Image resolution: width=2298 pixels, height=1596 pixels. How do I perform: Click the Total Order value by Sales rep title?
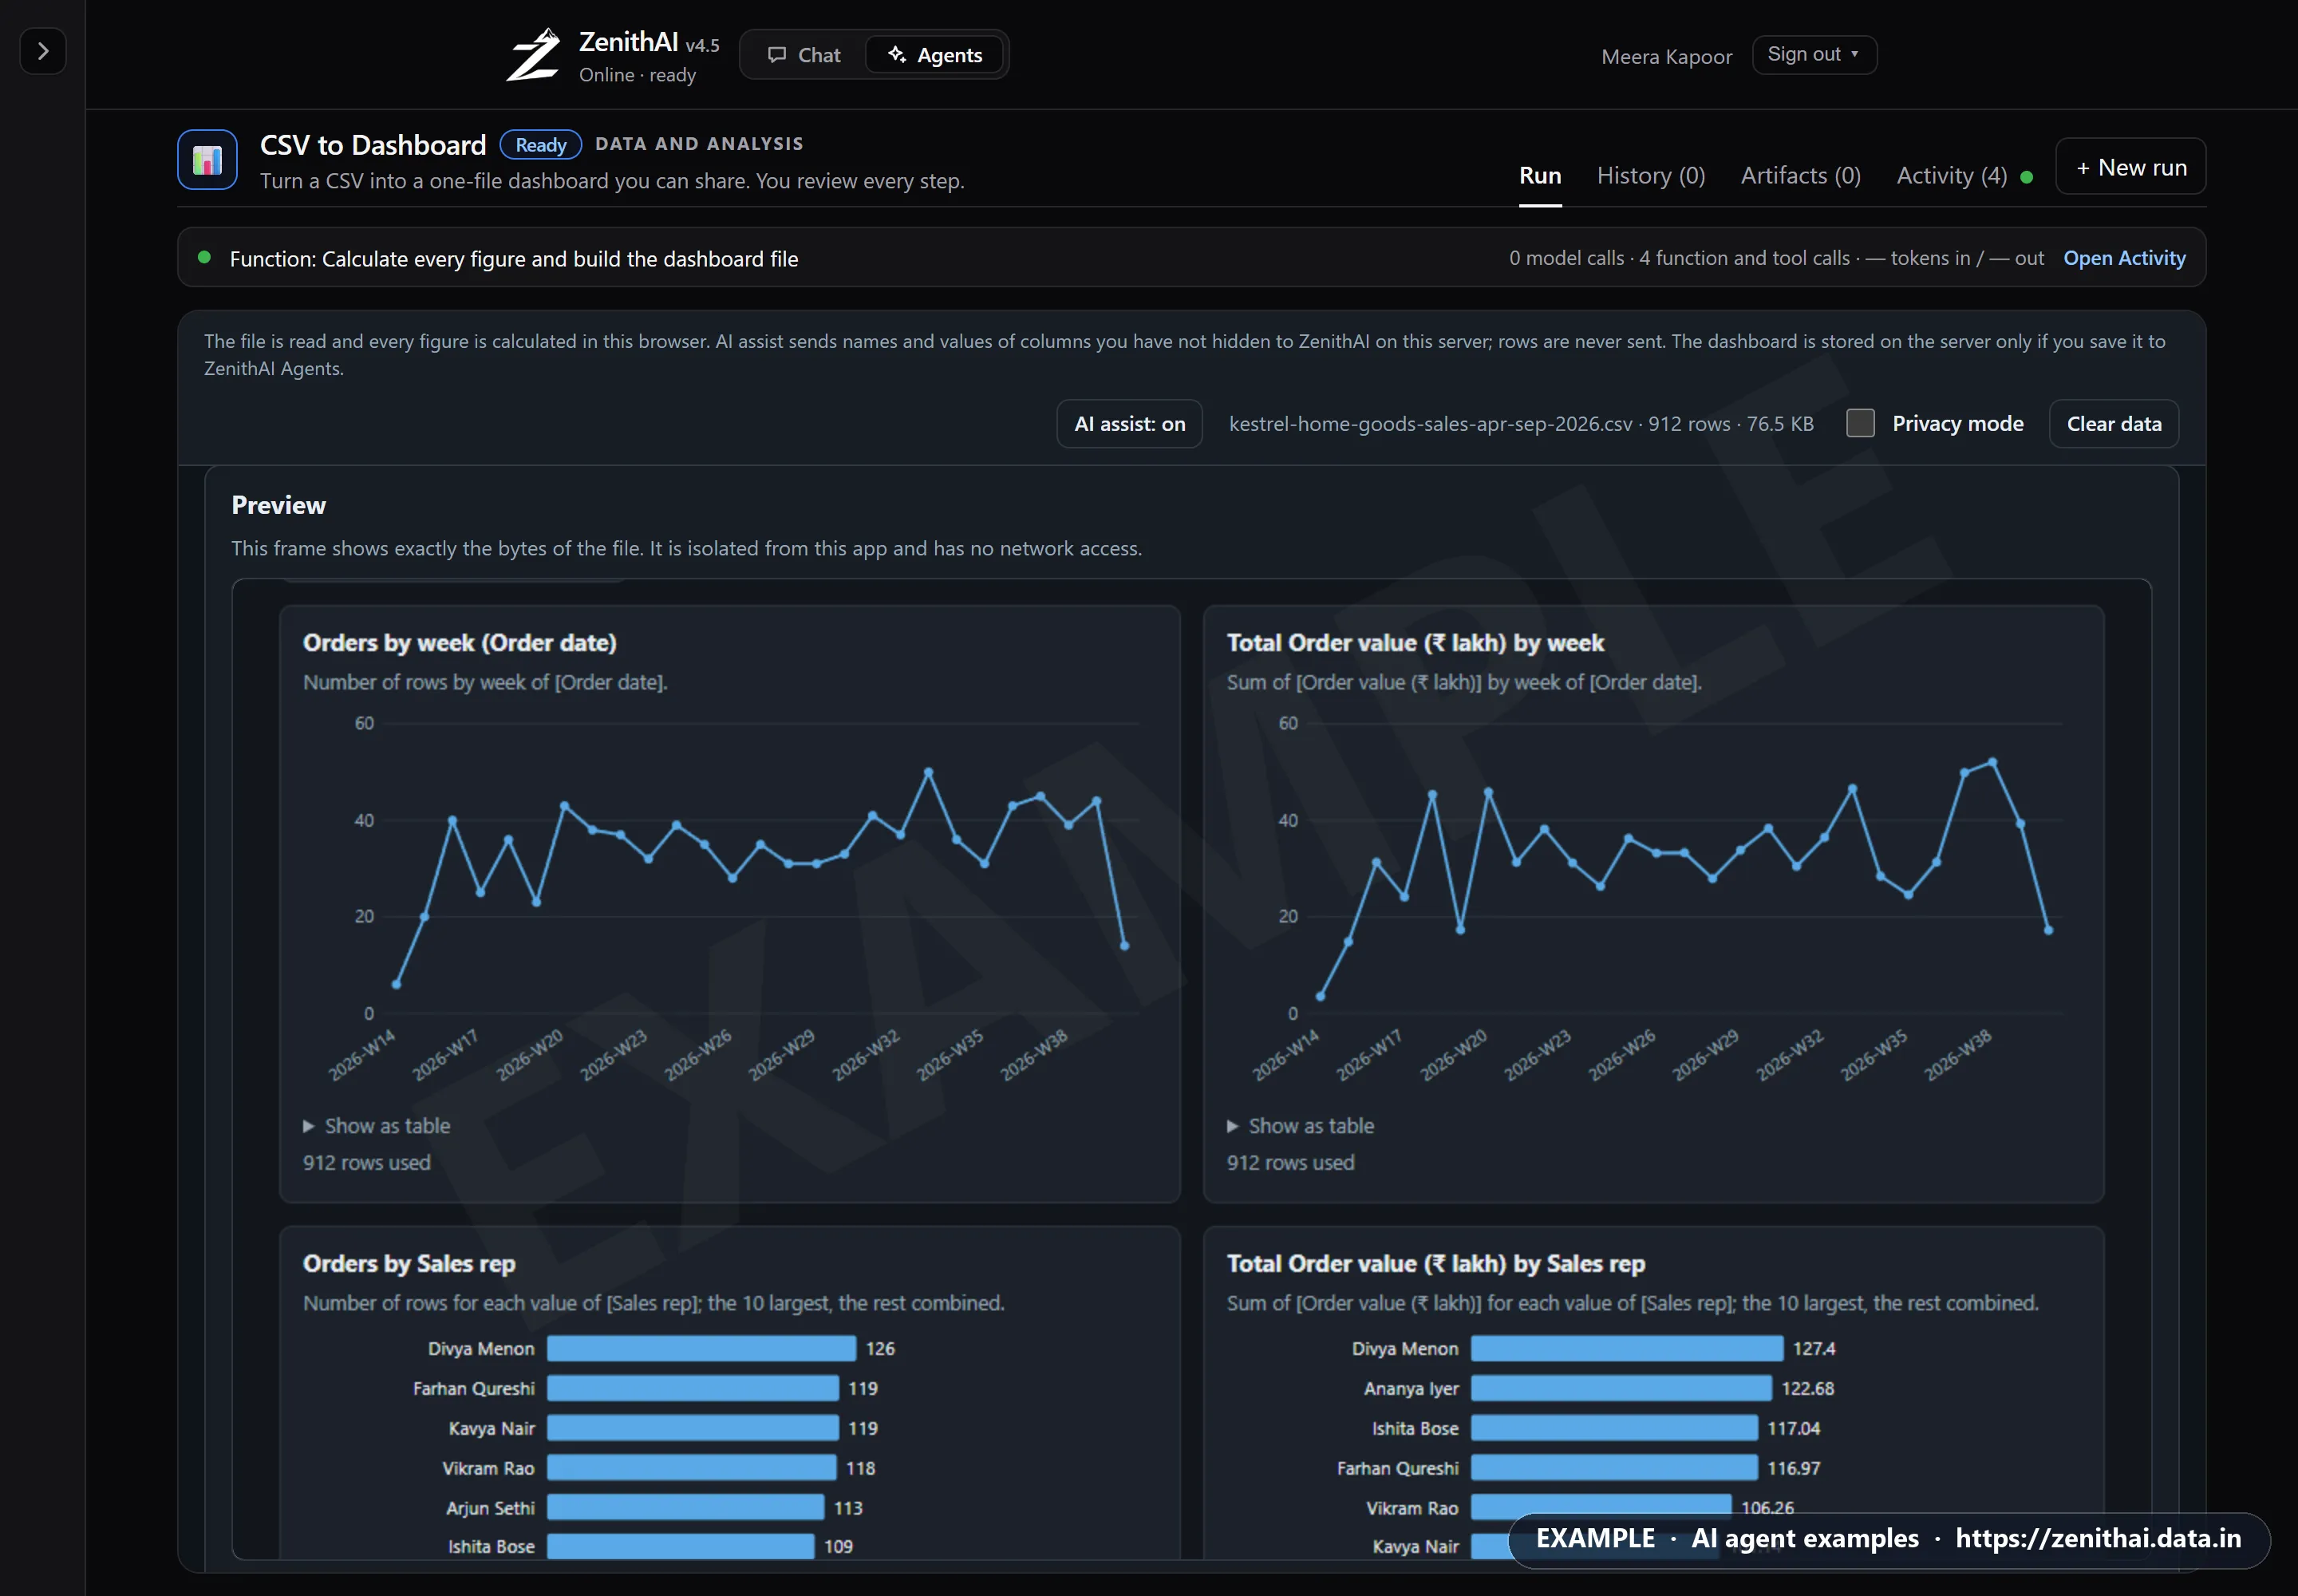coord(1435,1264)
